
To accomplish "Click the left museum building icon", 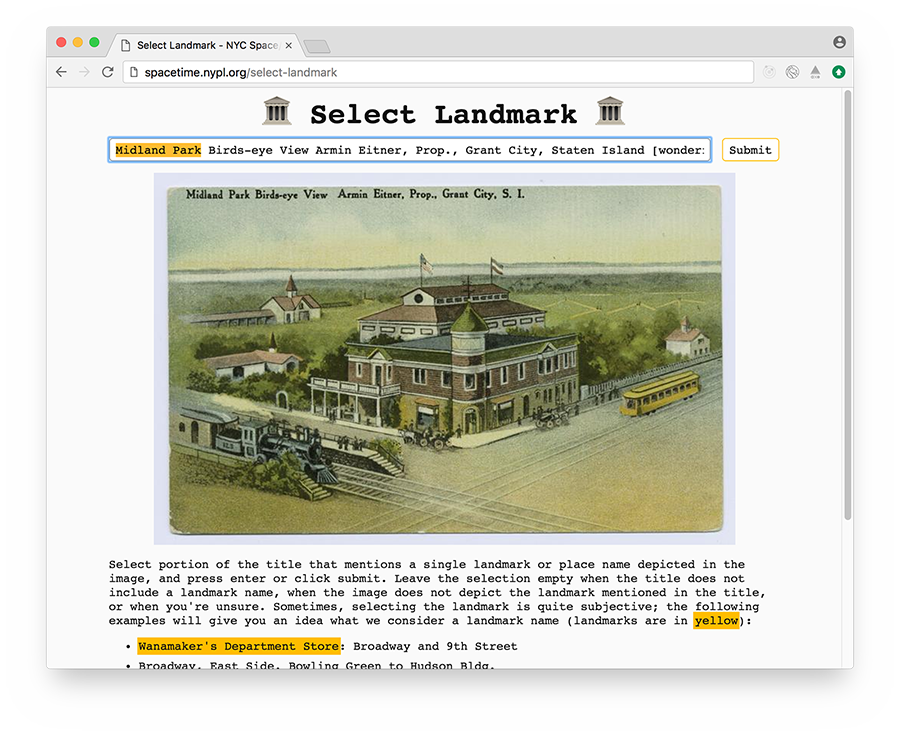I will [277, 111].
